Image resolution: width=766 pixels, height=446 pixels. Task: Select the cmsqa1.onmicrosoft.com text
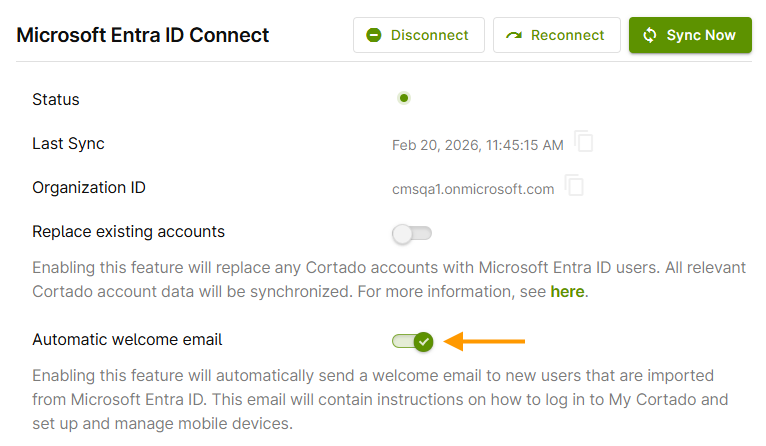point(473,188)
